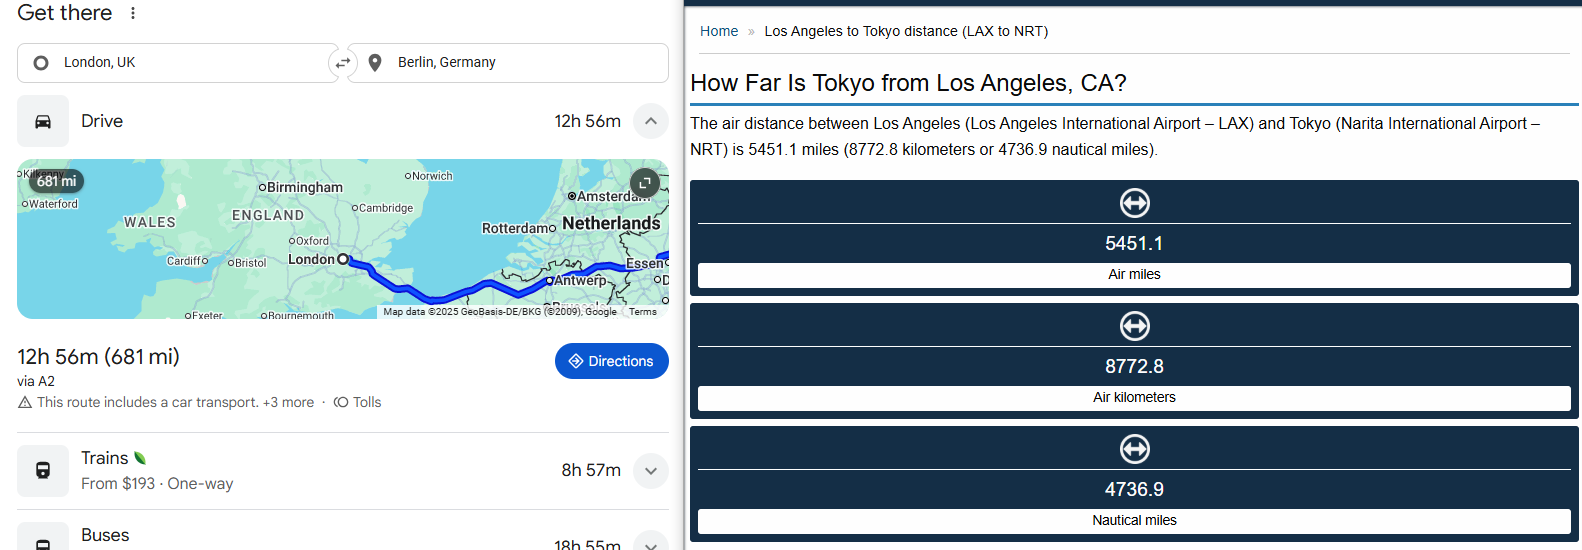
Task: Click the eco leaf icon beside Trains
Action: (x=140, y=458)
